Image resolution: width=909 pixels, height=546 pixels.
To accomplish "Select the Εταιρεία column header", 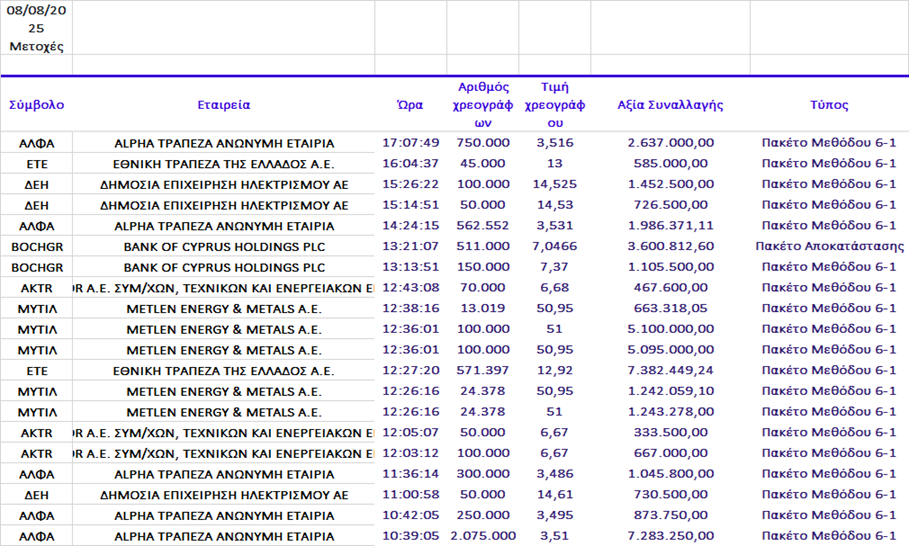I will click(224, 104).
